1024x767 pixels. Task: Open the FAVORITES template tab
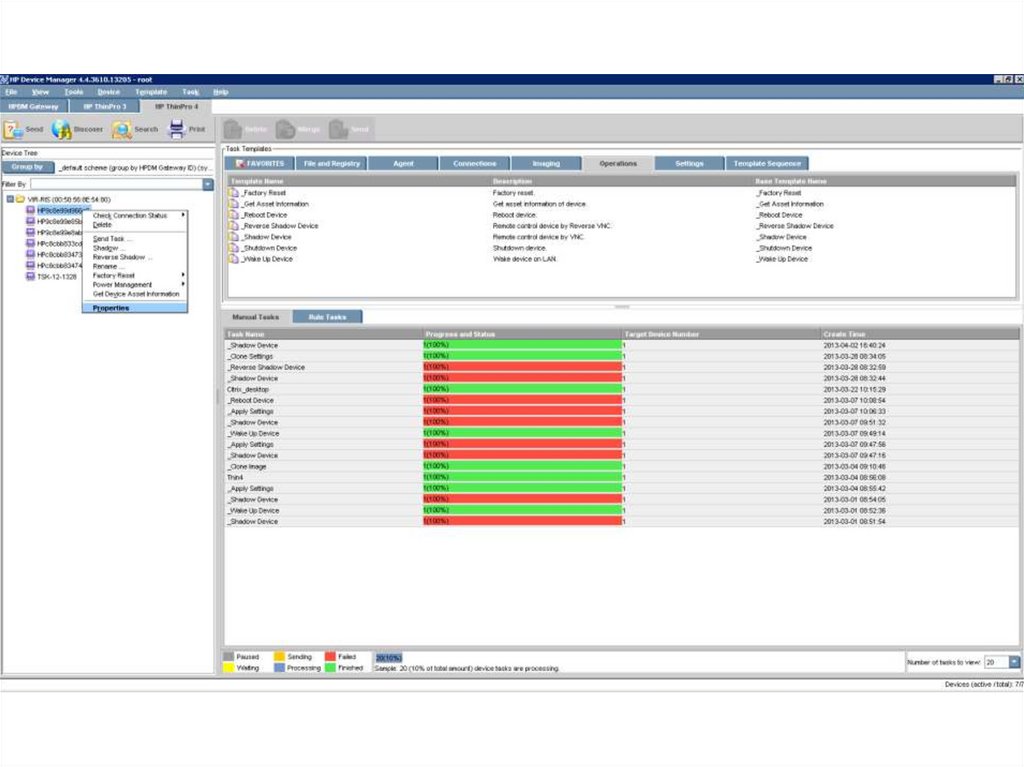coord(260,163)
